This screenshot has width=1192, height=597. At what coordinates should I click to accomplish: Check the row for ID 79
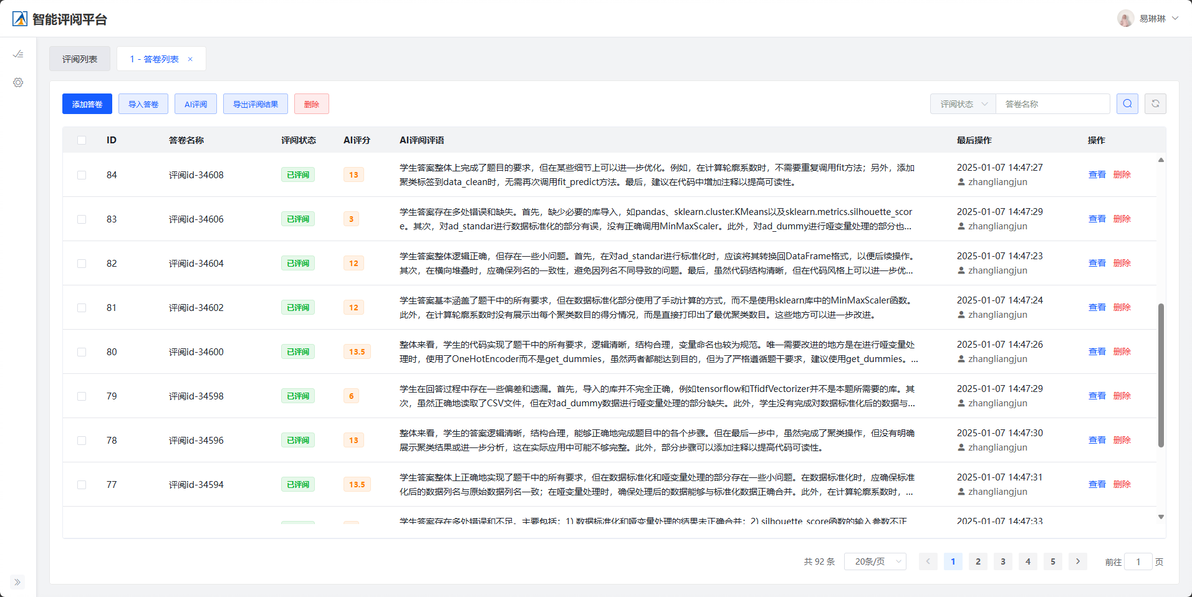pyautogui.click(x=81, y=395)
